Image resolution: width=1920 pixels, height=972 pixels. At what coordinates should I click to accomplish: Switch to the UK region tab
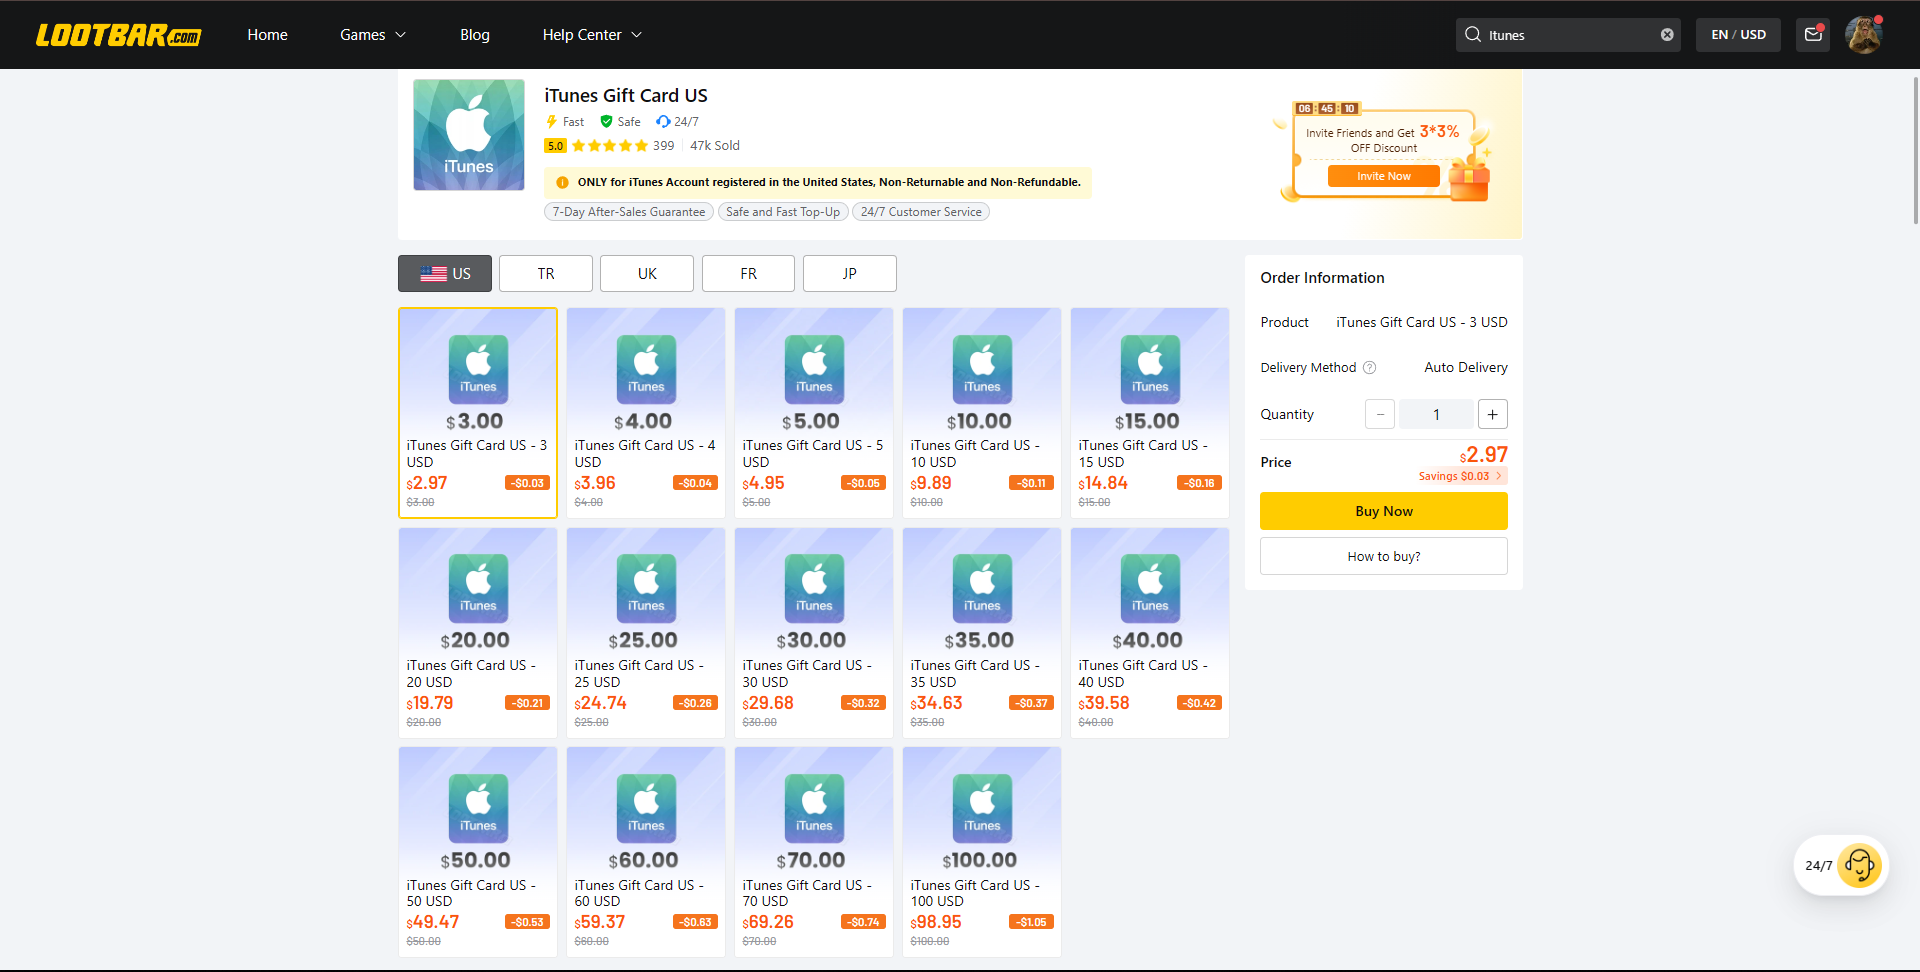pos(647,273)
